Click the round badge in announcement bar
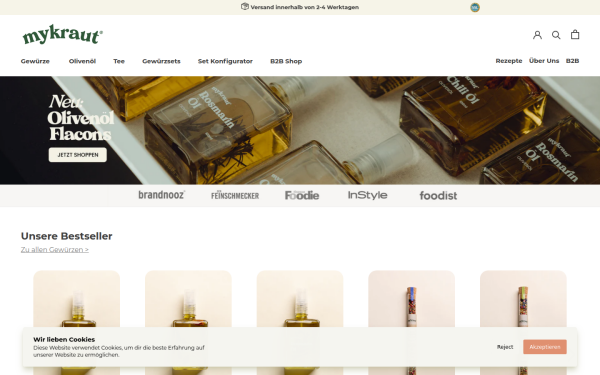Viewport: 600px width, 375px height. coord(475,7)
